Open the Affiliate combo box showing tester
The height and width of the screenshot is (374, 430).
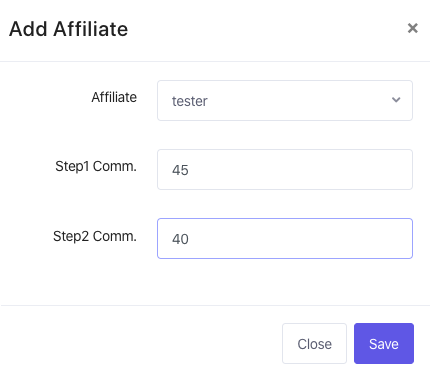(285, 100)
